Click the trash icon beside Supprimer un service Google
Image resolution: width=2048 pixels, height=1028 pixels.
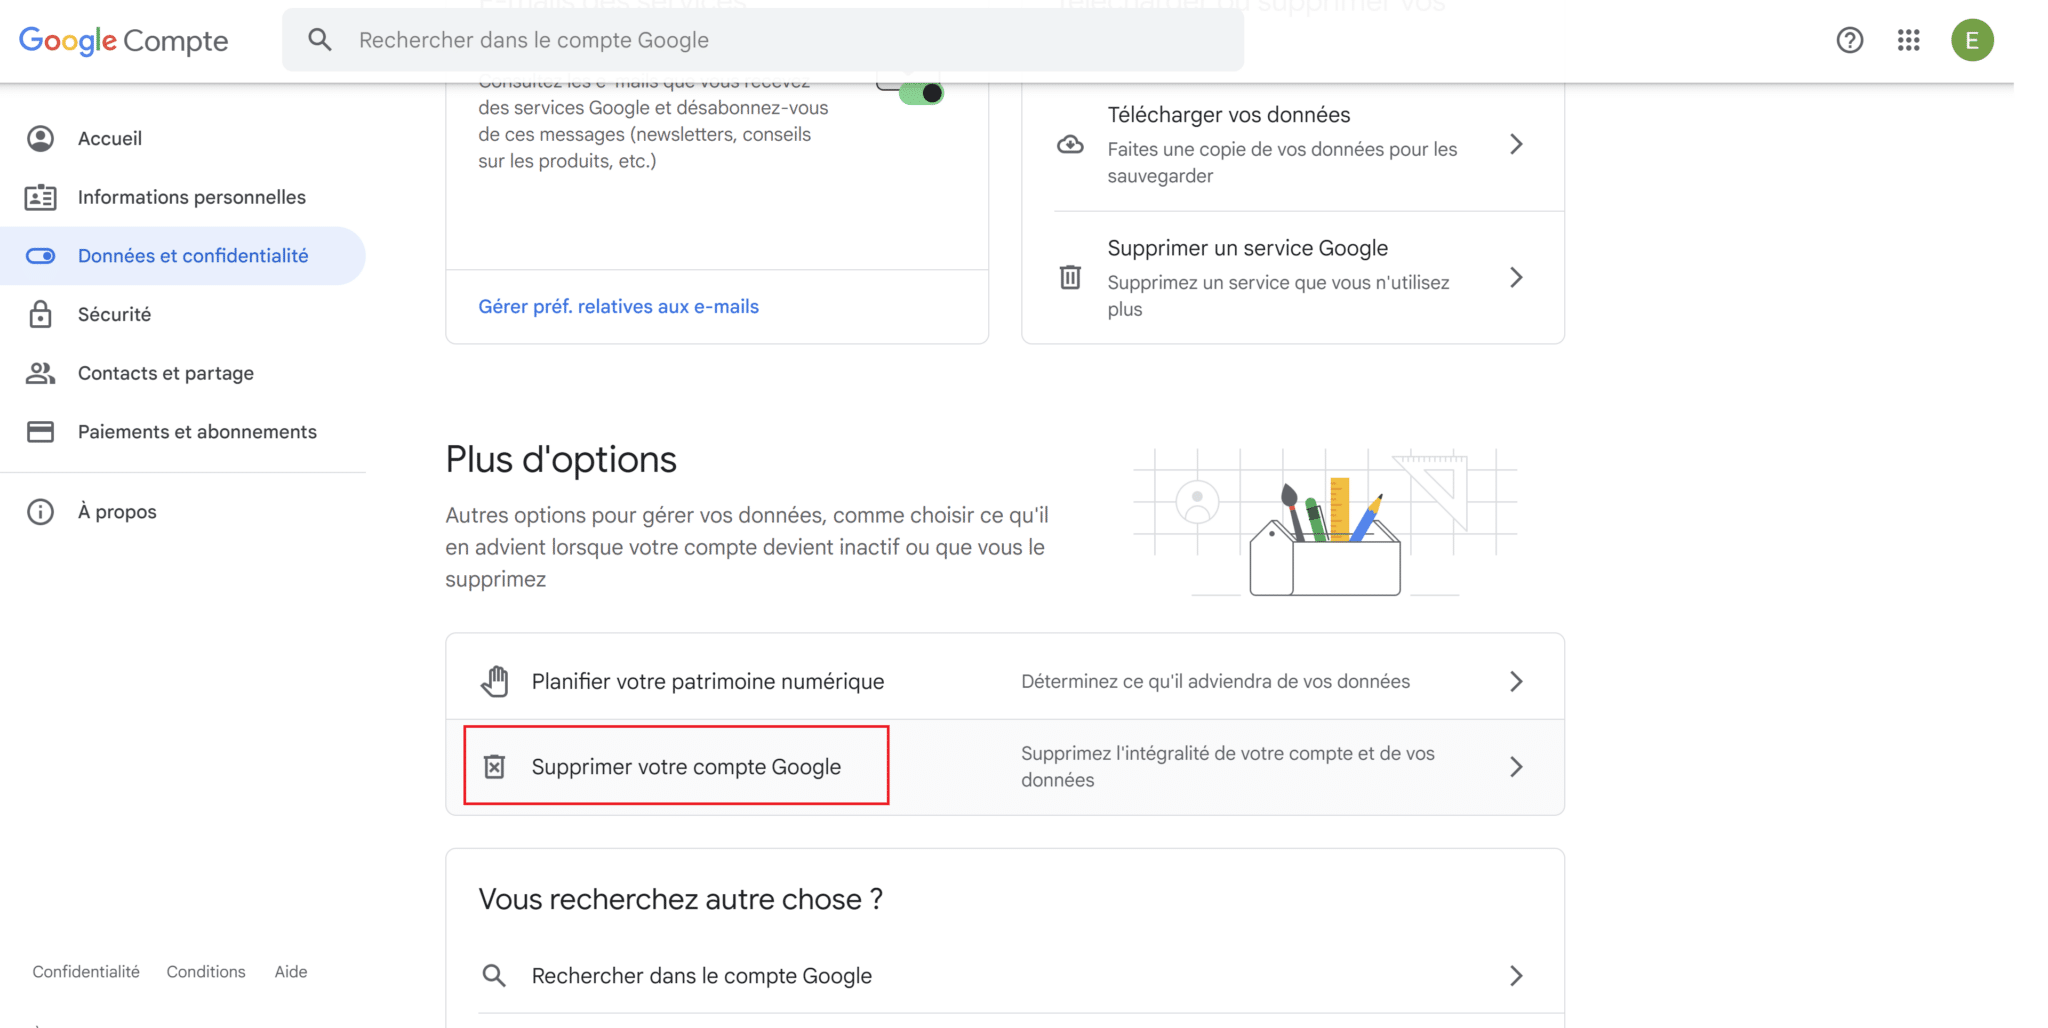pos(1070,277)
